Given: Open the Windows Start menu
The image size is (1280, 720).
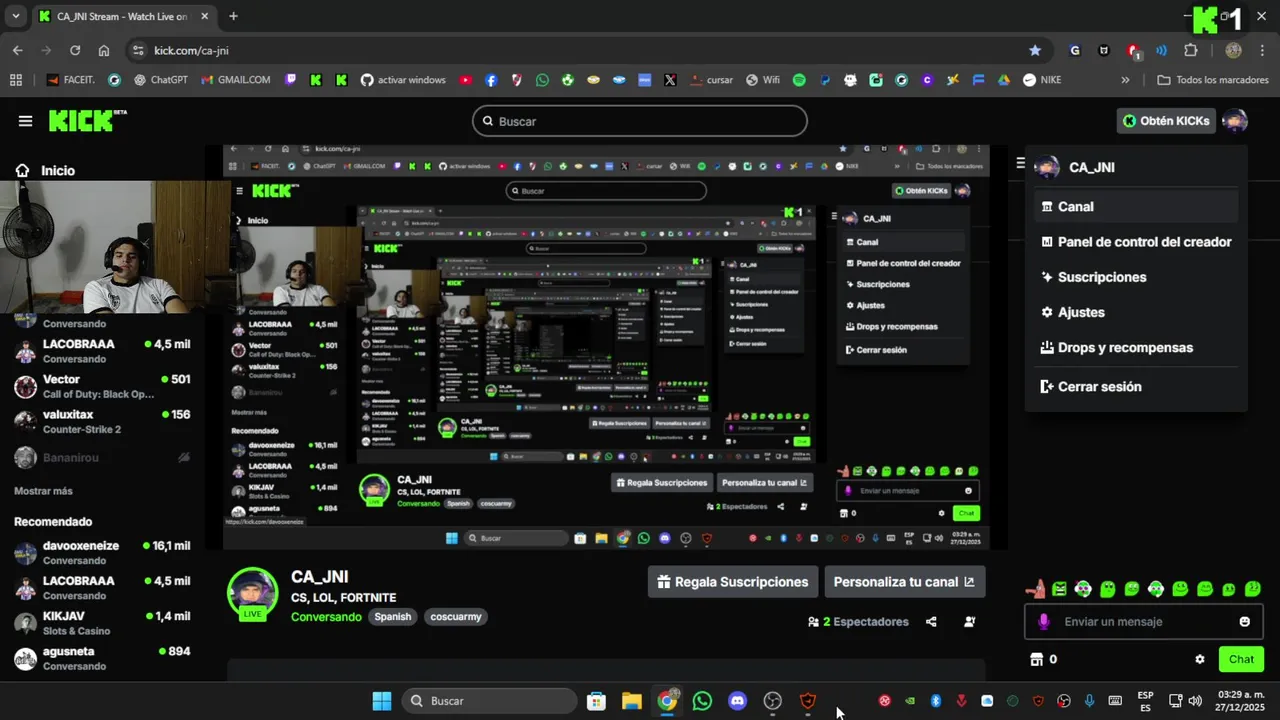Looking at the screenshot, I should point(381,701).
